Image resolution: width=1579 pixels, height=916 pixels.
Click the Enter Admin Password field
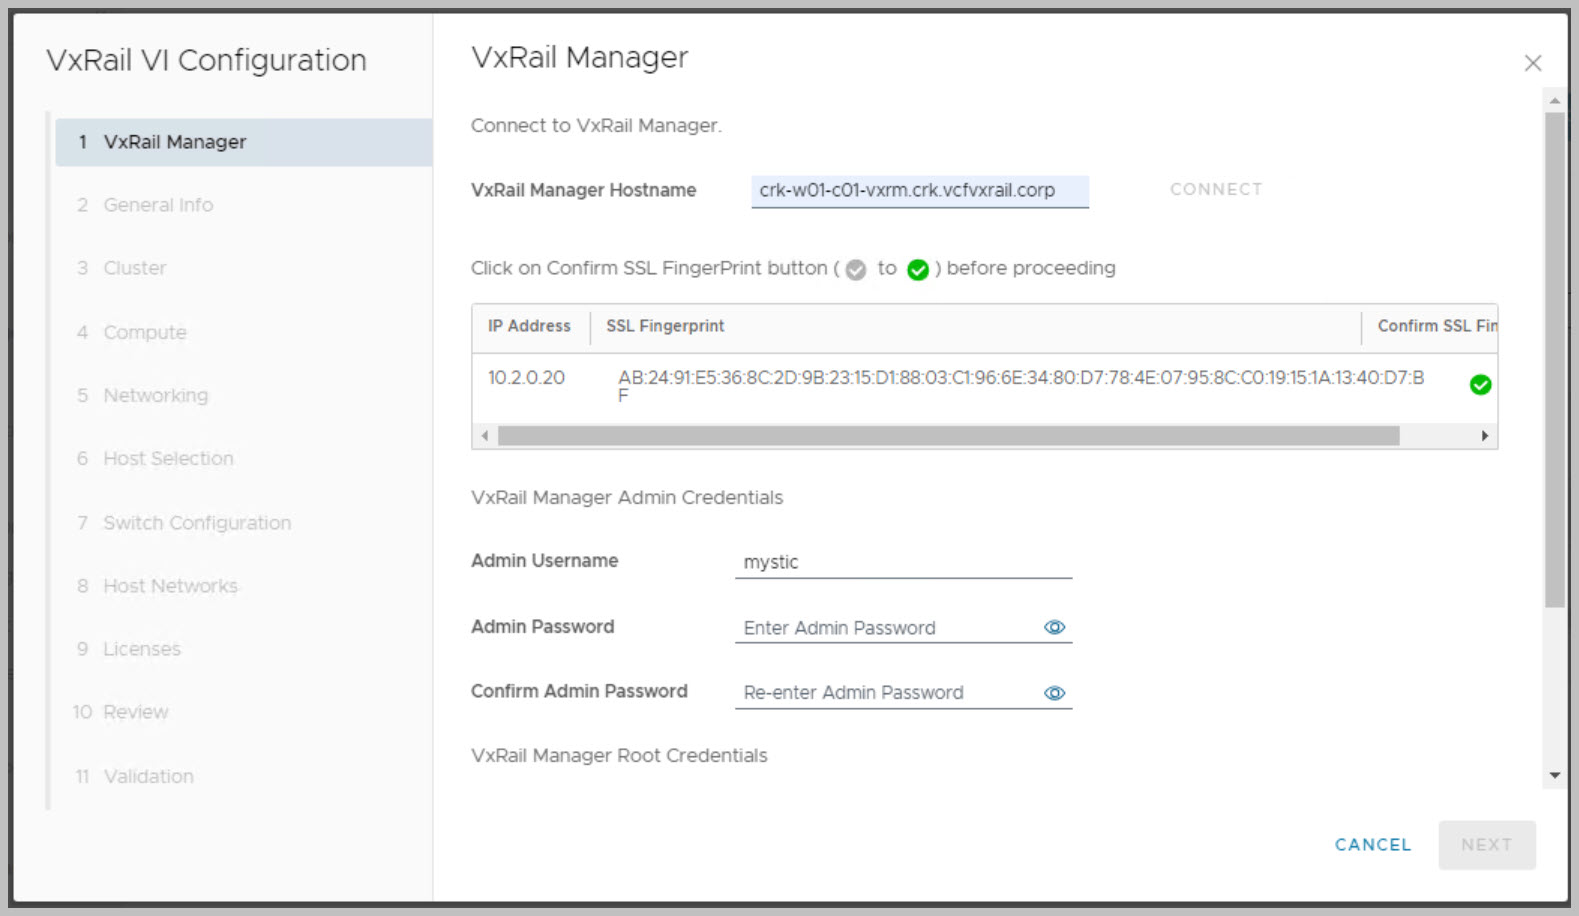pos(885,628)
